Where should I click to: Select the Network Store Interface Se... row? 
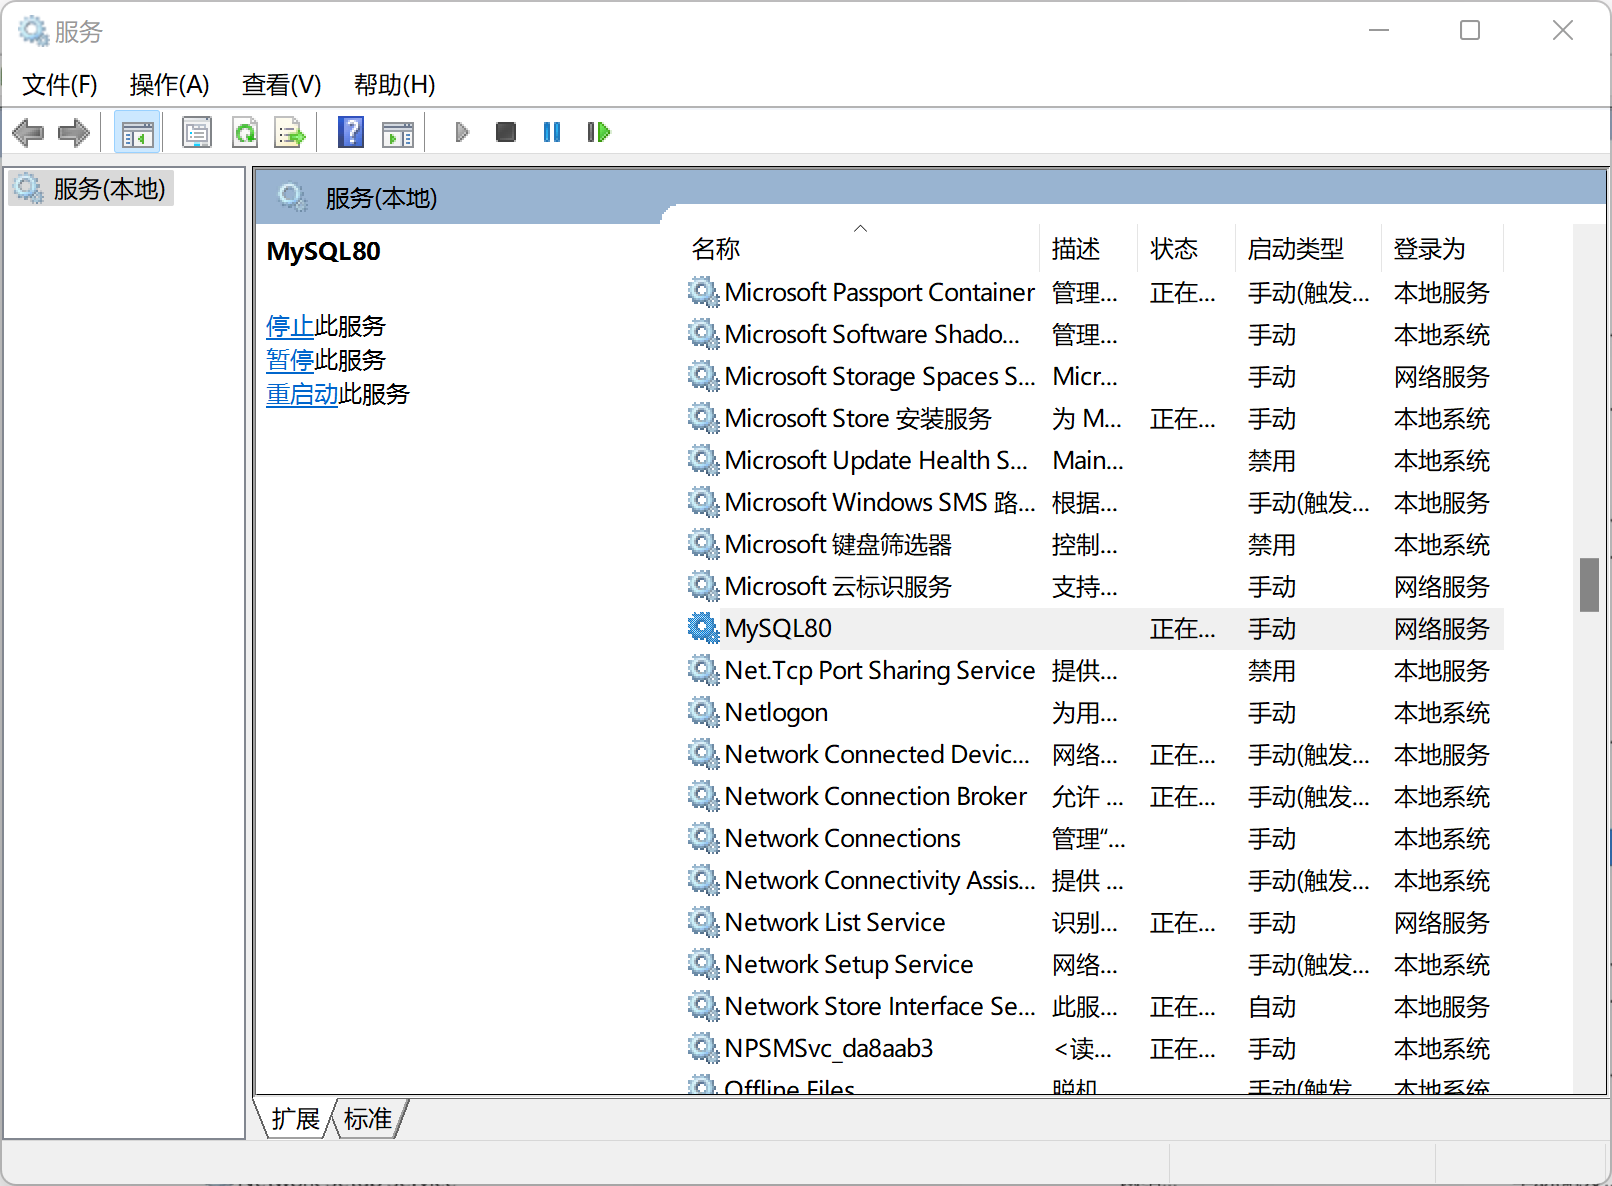(x=1095, y=1006)
